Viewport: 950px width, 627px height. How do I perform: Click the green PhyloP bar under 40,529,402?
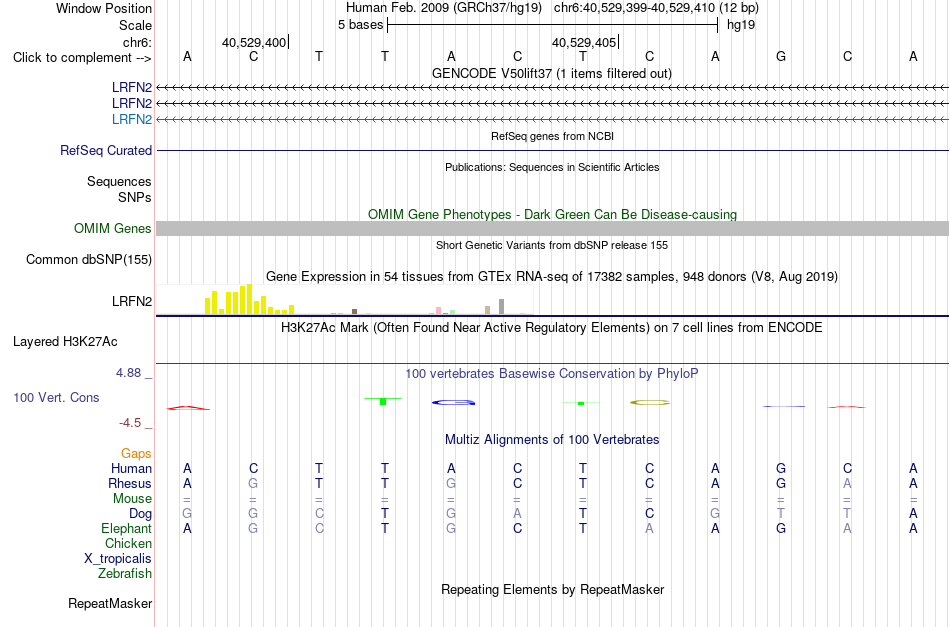[383, 401]
